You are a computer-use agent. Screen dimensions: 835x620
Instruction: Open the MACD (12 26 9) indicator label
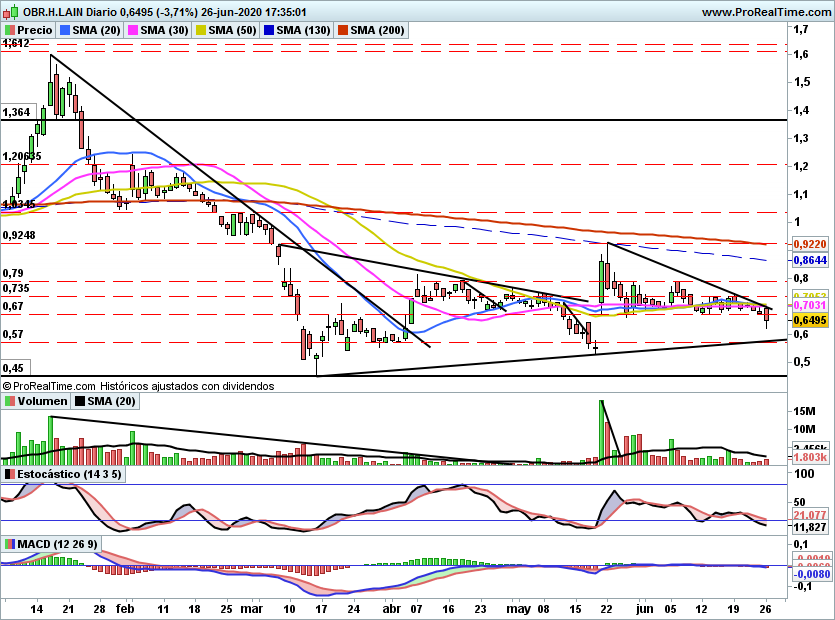51,544
